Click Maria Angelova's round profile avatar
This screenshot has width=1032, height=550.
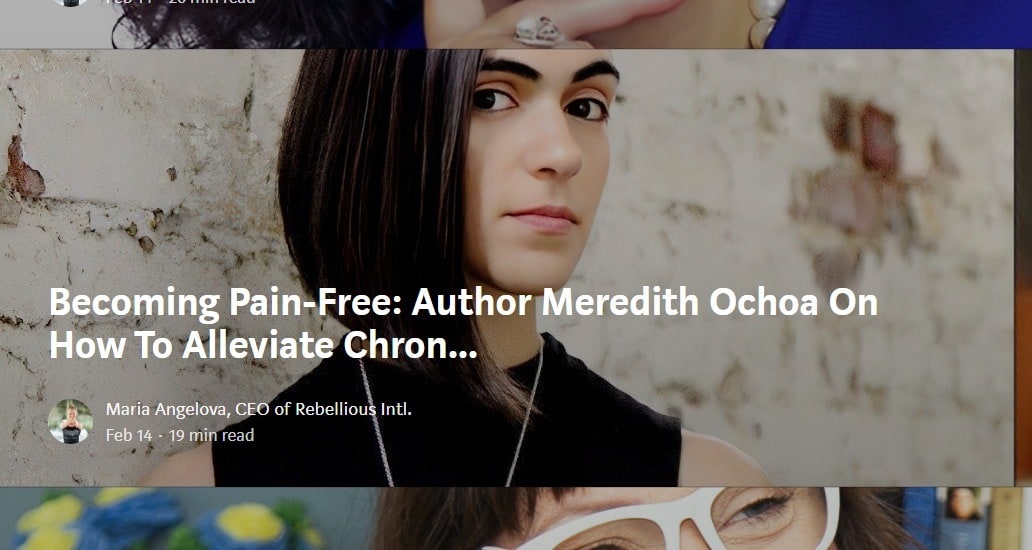pyautogui.click(x=70, y=421)
